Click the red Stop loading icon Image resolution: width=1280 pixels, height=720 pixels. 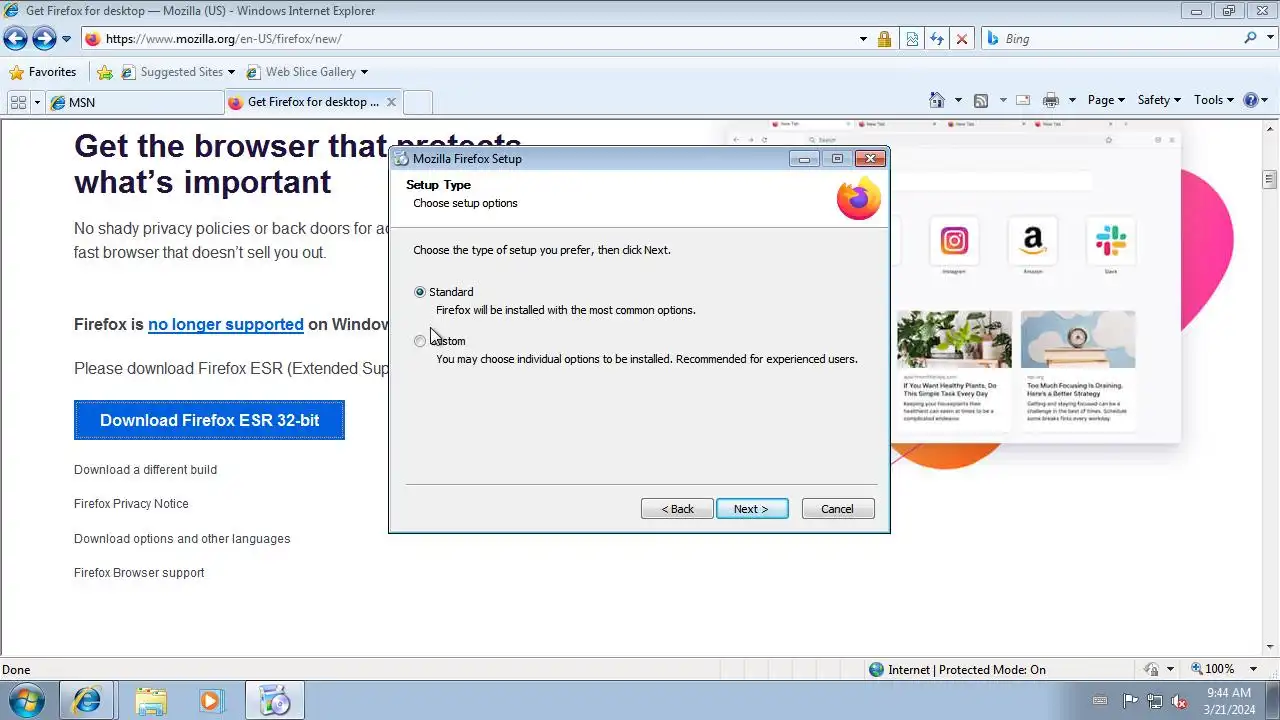pyautogui.click(x=962, y=39)
